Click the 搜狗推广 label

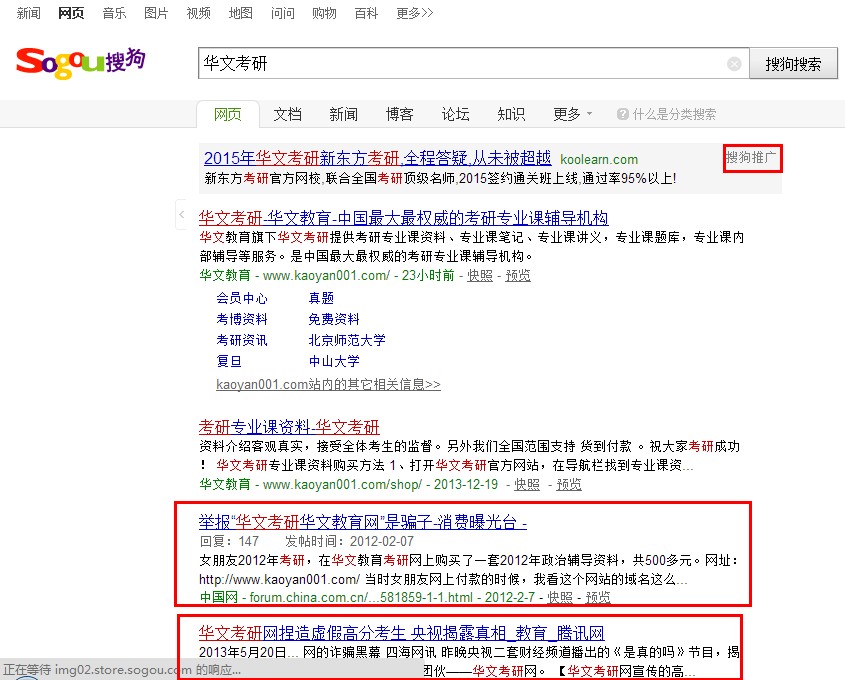[x=751, y=157]
